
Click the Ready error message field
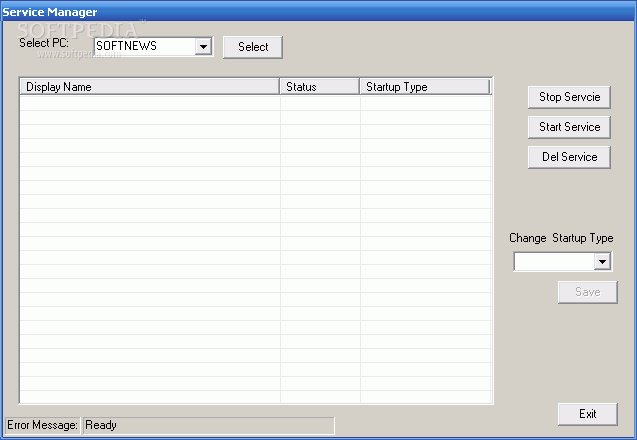(209, 425)
